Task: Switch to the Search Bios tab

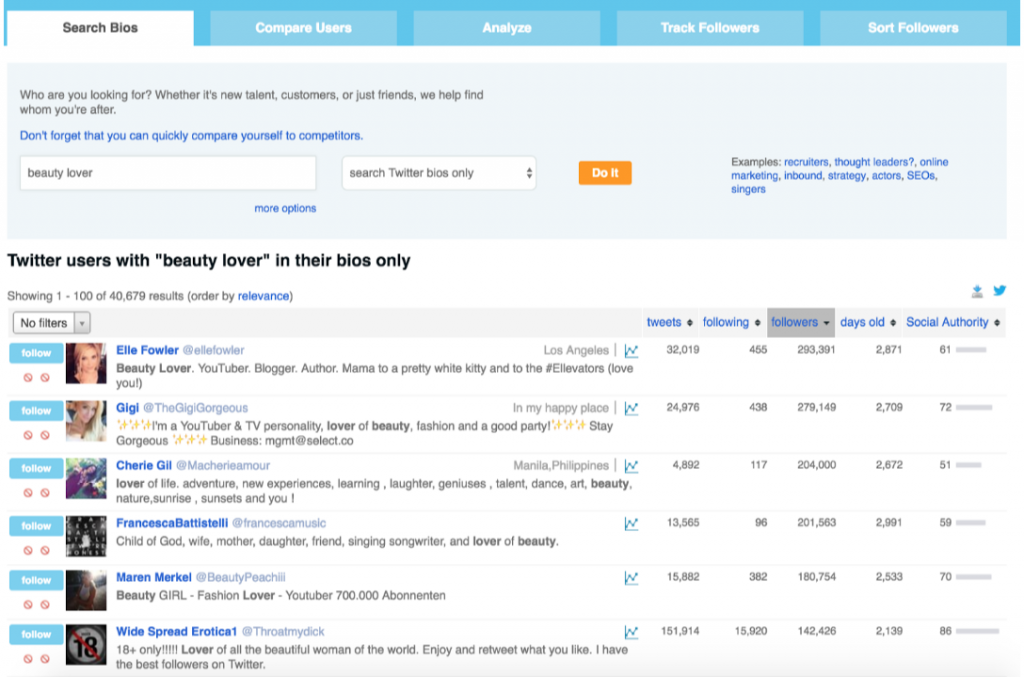Action: tap(100, 28)
